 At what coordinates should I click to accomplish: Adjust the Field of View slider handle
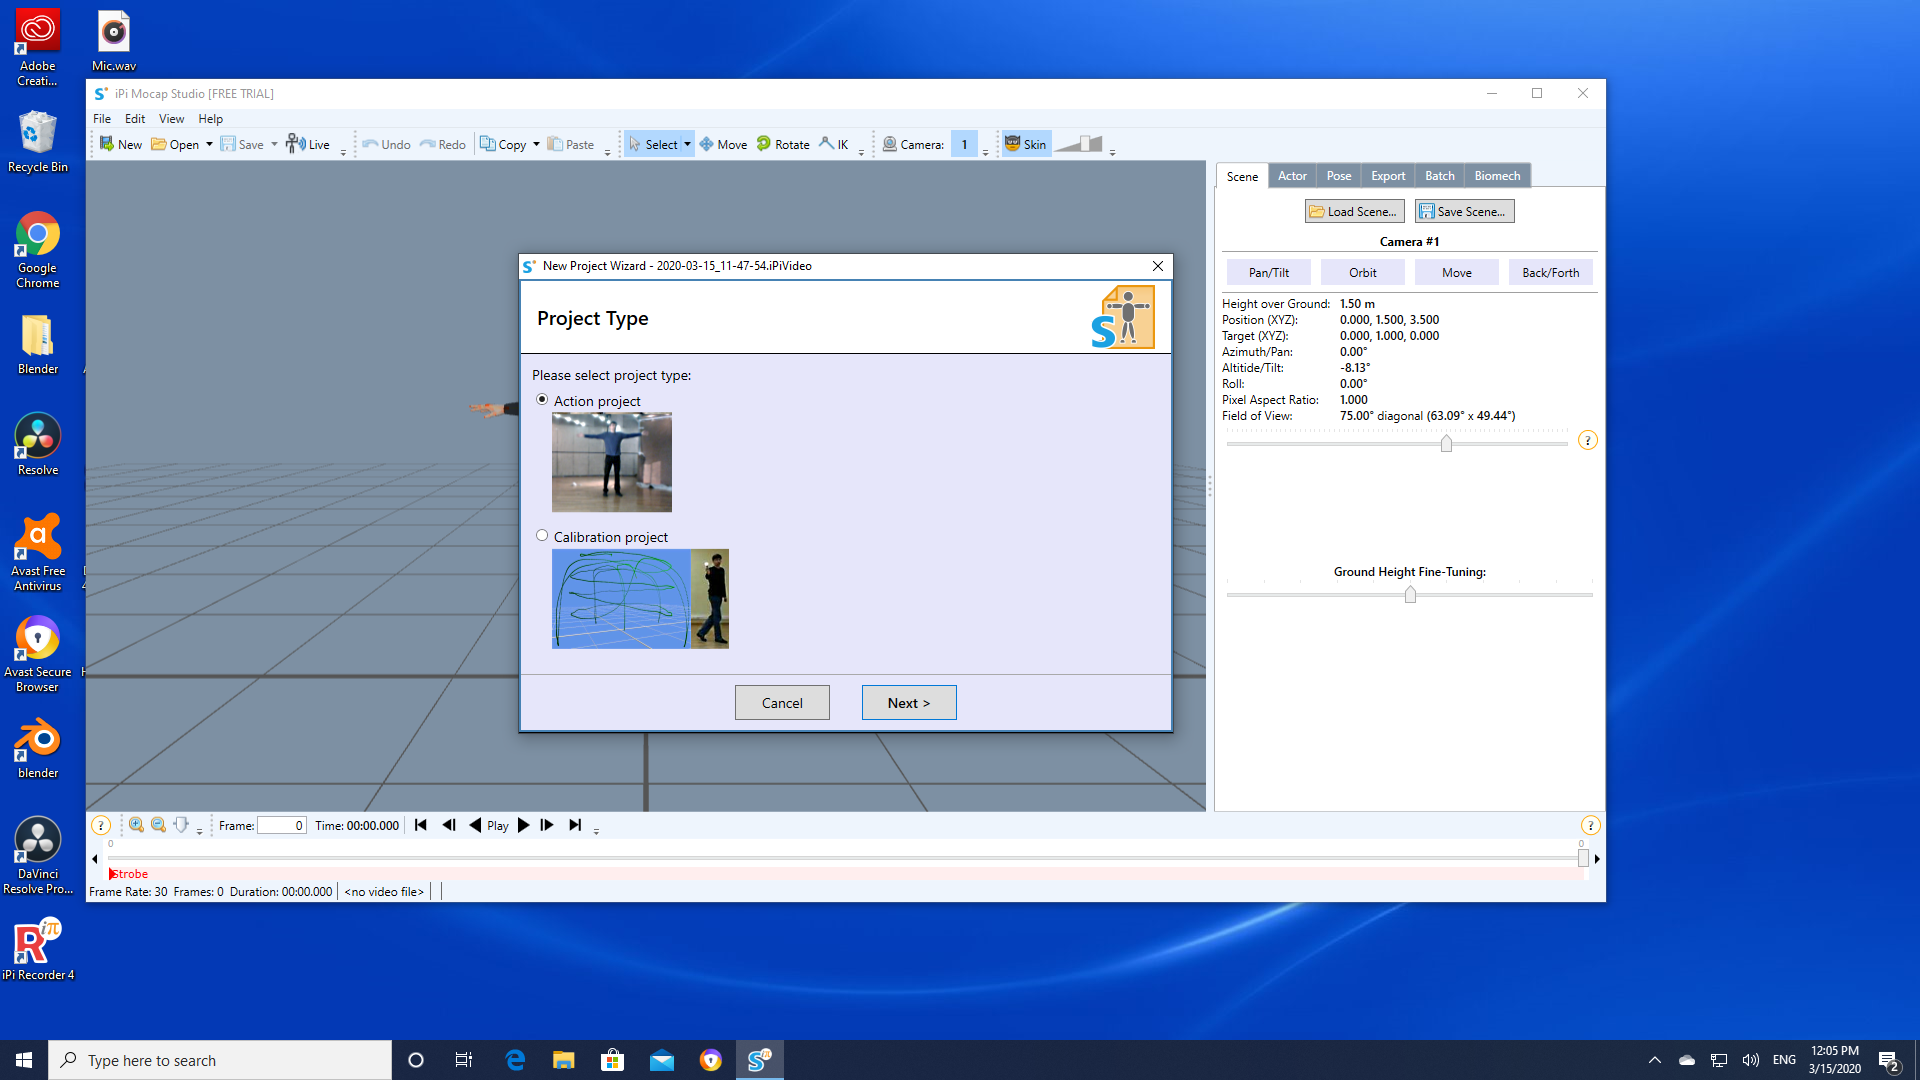pyautogui.click(x=1446, y=443)
